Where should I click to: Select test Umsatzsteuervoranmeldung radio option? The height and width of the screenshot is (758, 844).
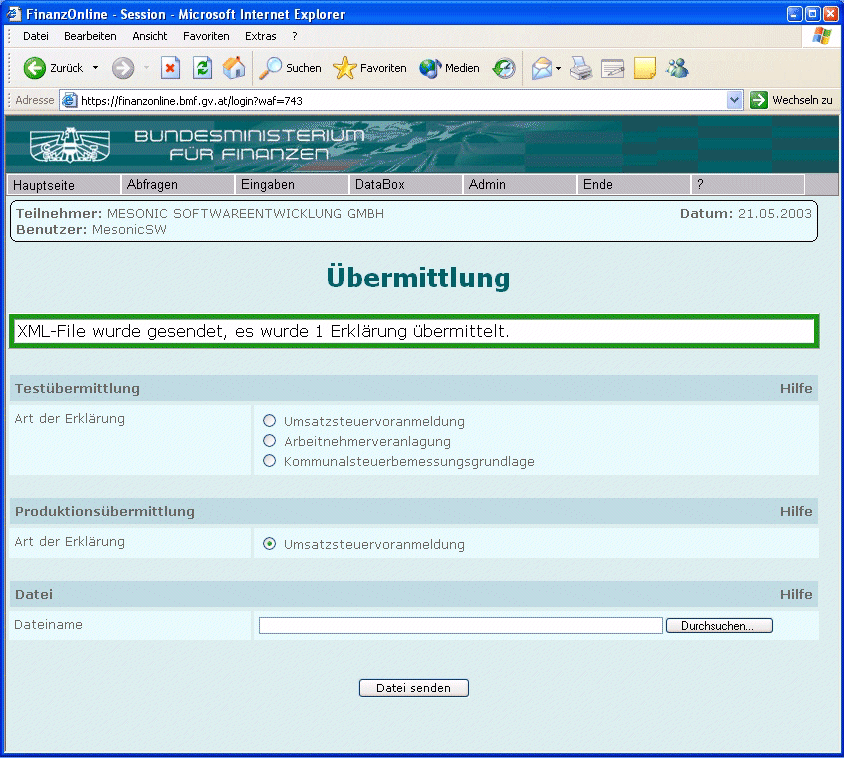pos(270,421)
